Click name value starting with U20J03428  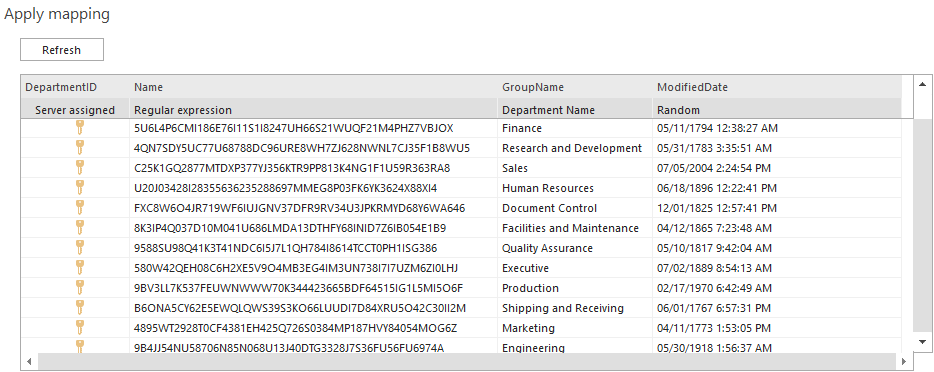(x=285, y=188)
